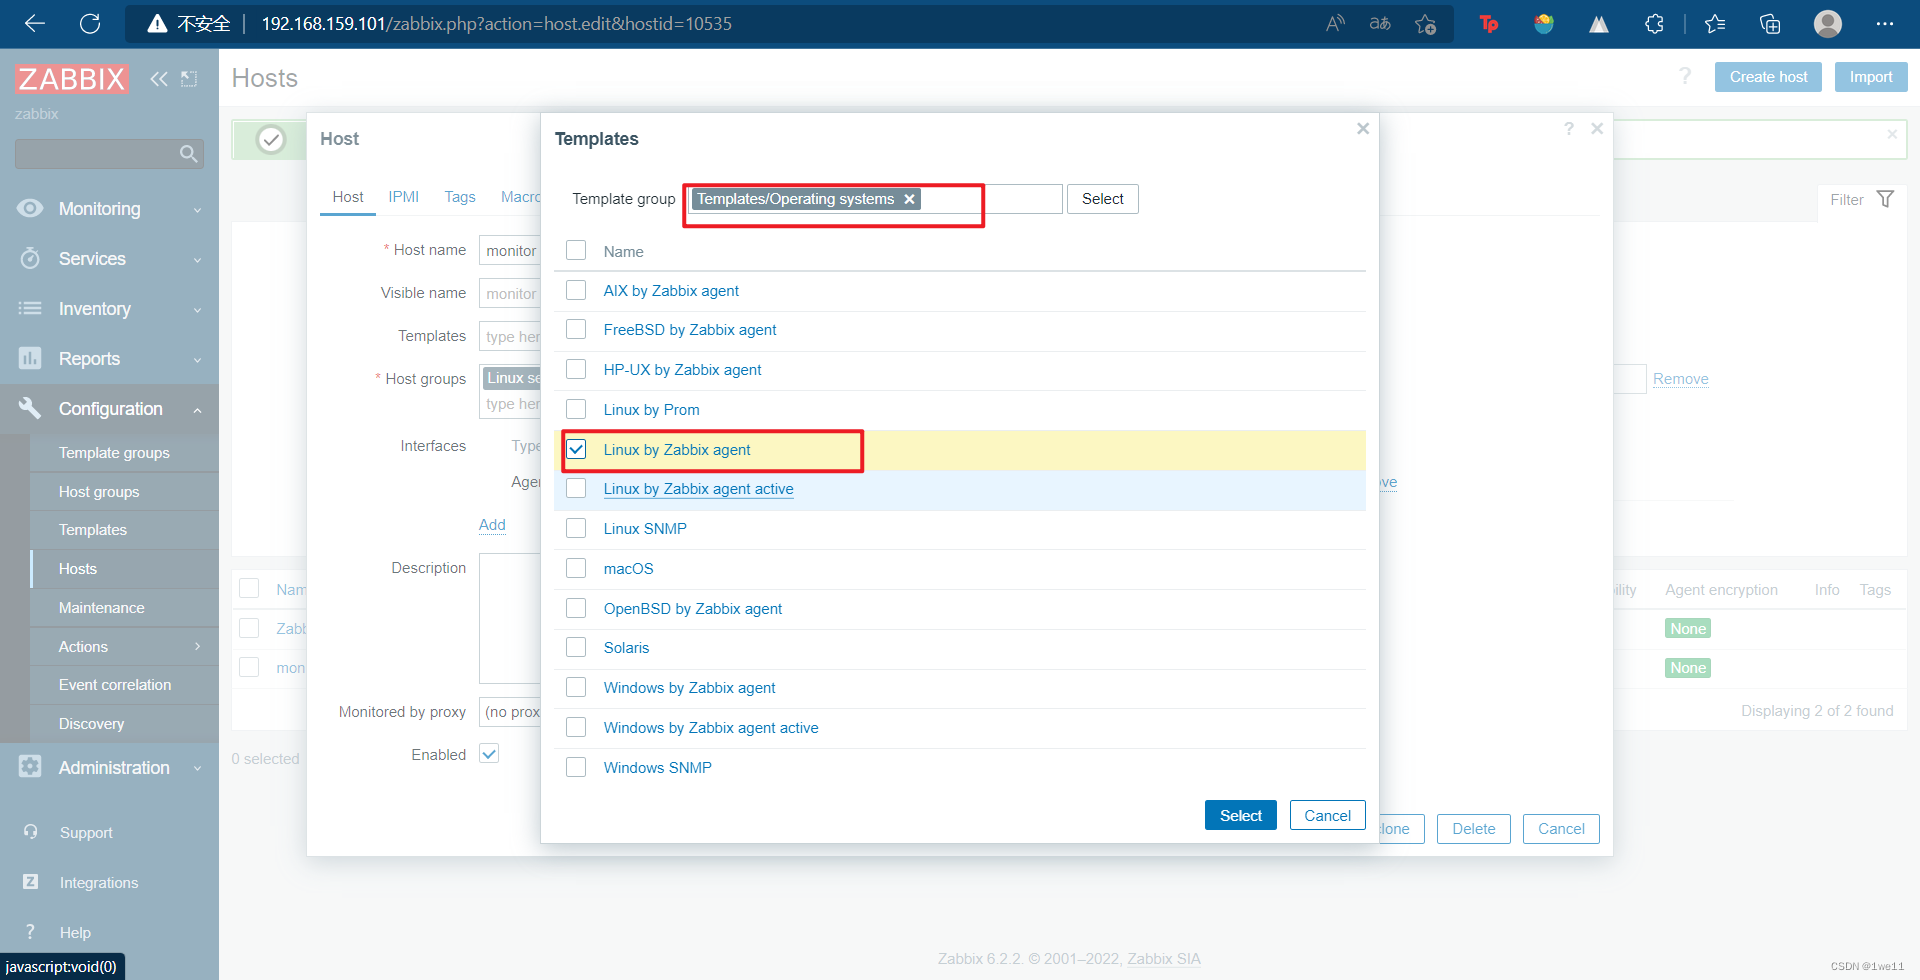Cancel the Templates dialog
The height and width of the screenshot is (980, 1920).
(x=1327, y=816)
